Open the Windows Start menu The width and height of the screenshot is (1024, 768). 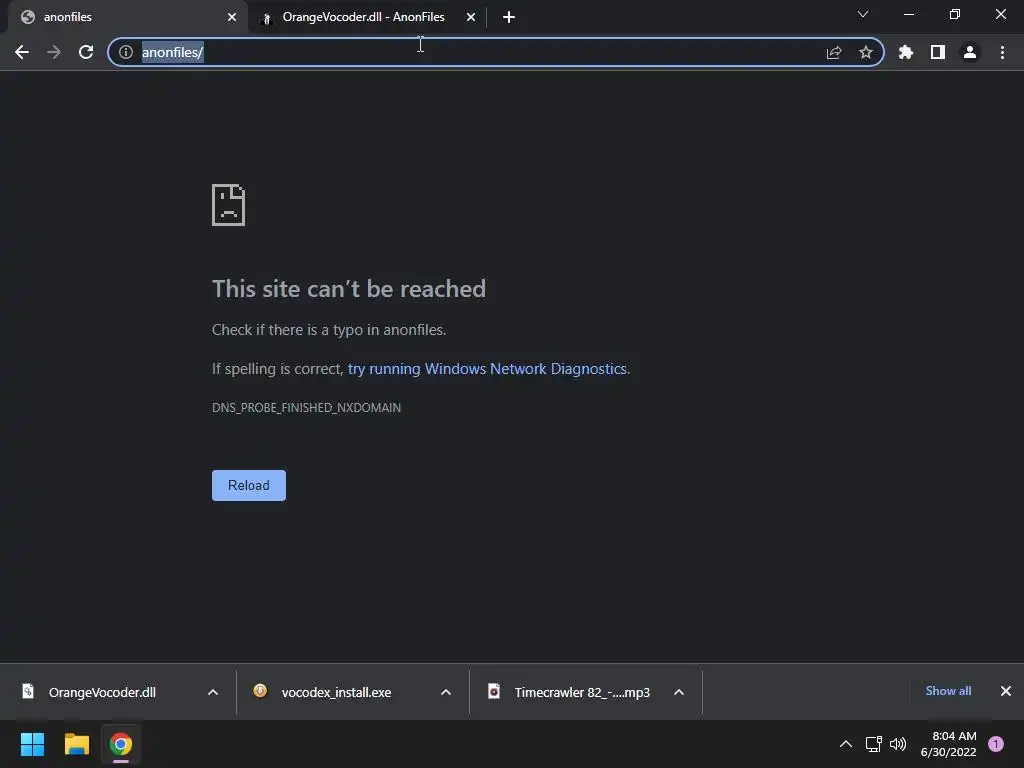[x=32, y=744]
